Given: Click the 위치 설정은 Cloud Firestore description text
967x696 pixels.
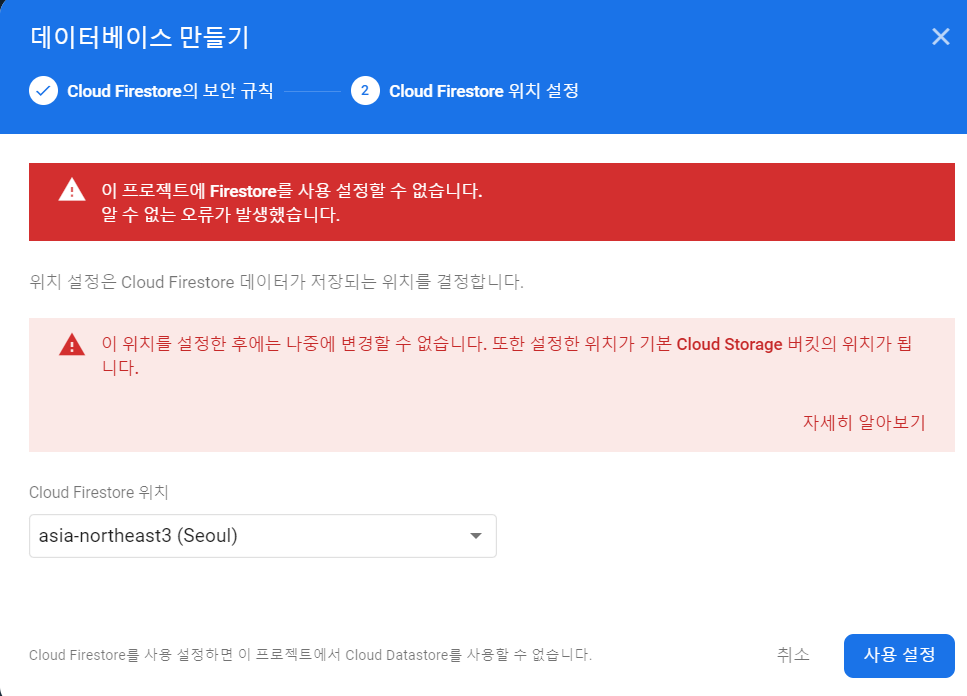Looking at the screenshot, I should [276, 282].
